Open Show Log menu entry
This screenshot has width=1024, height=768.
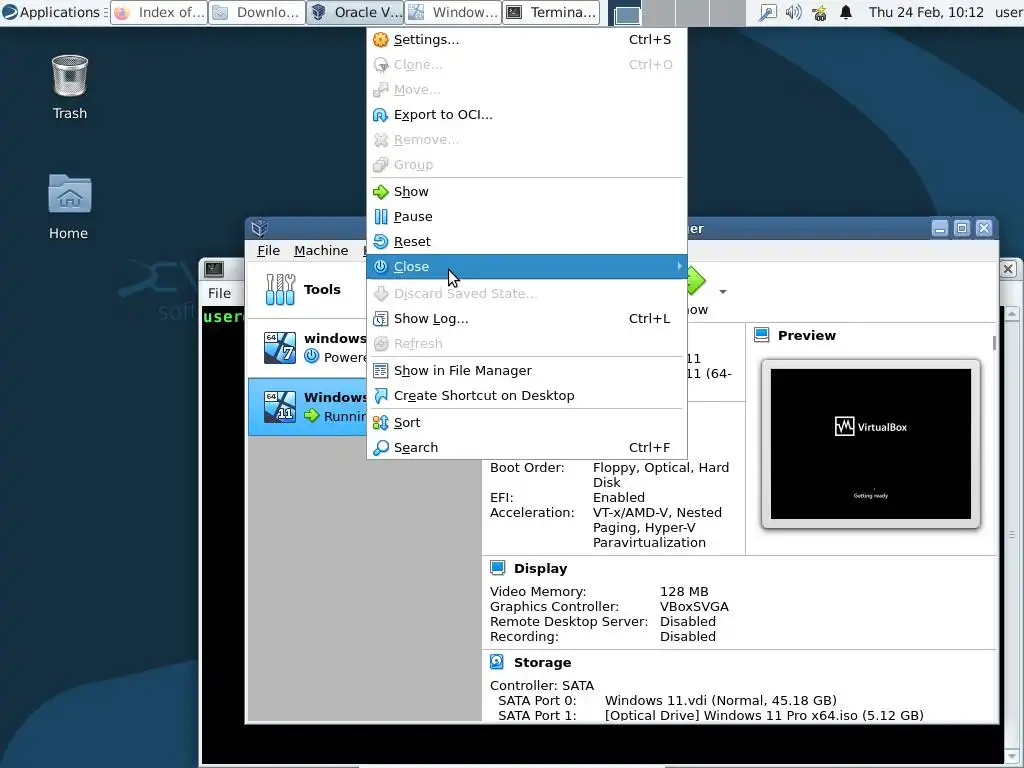[x=526, y=319]
